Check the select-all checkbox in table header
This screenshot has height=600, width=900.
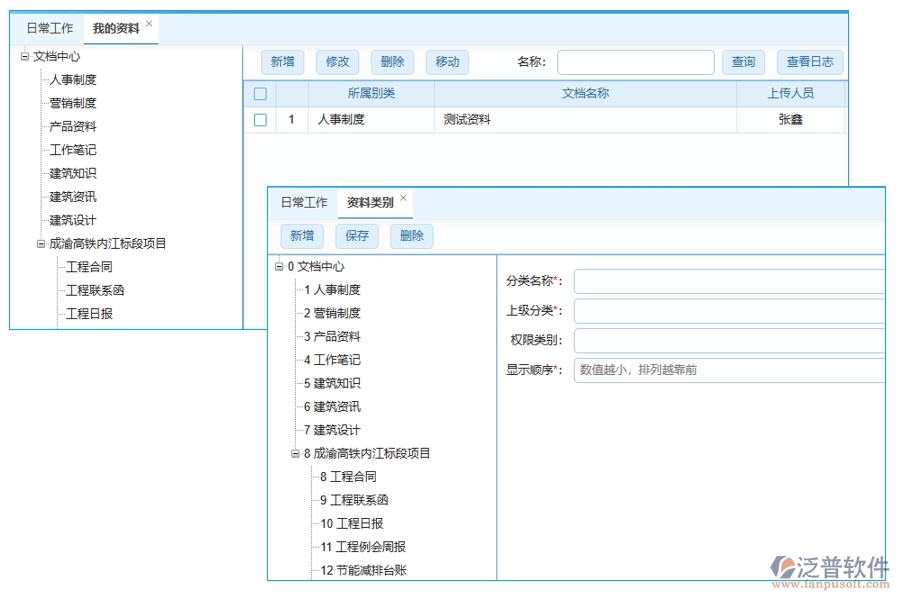259,93
